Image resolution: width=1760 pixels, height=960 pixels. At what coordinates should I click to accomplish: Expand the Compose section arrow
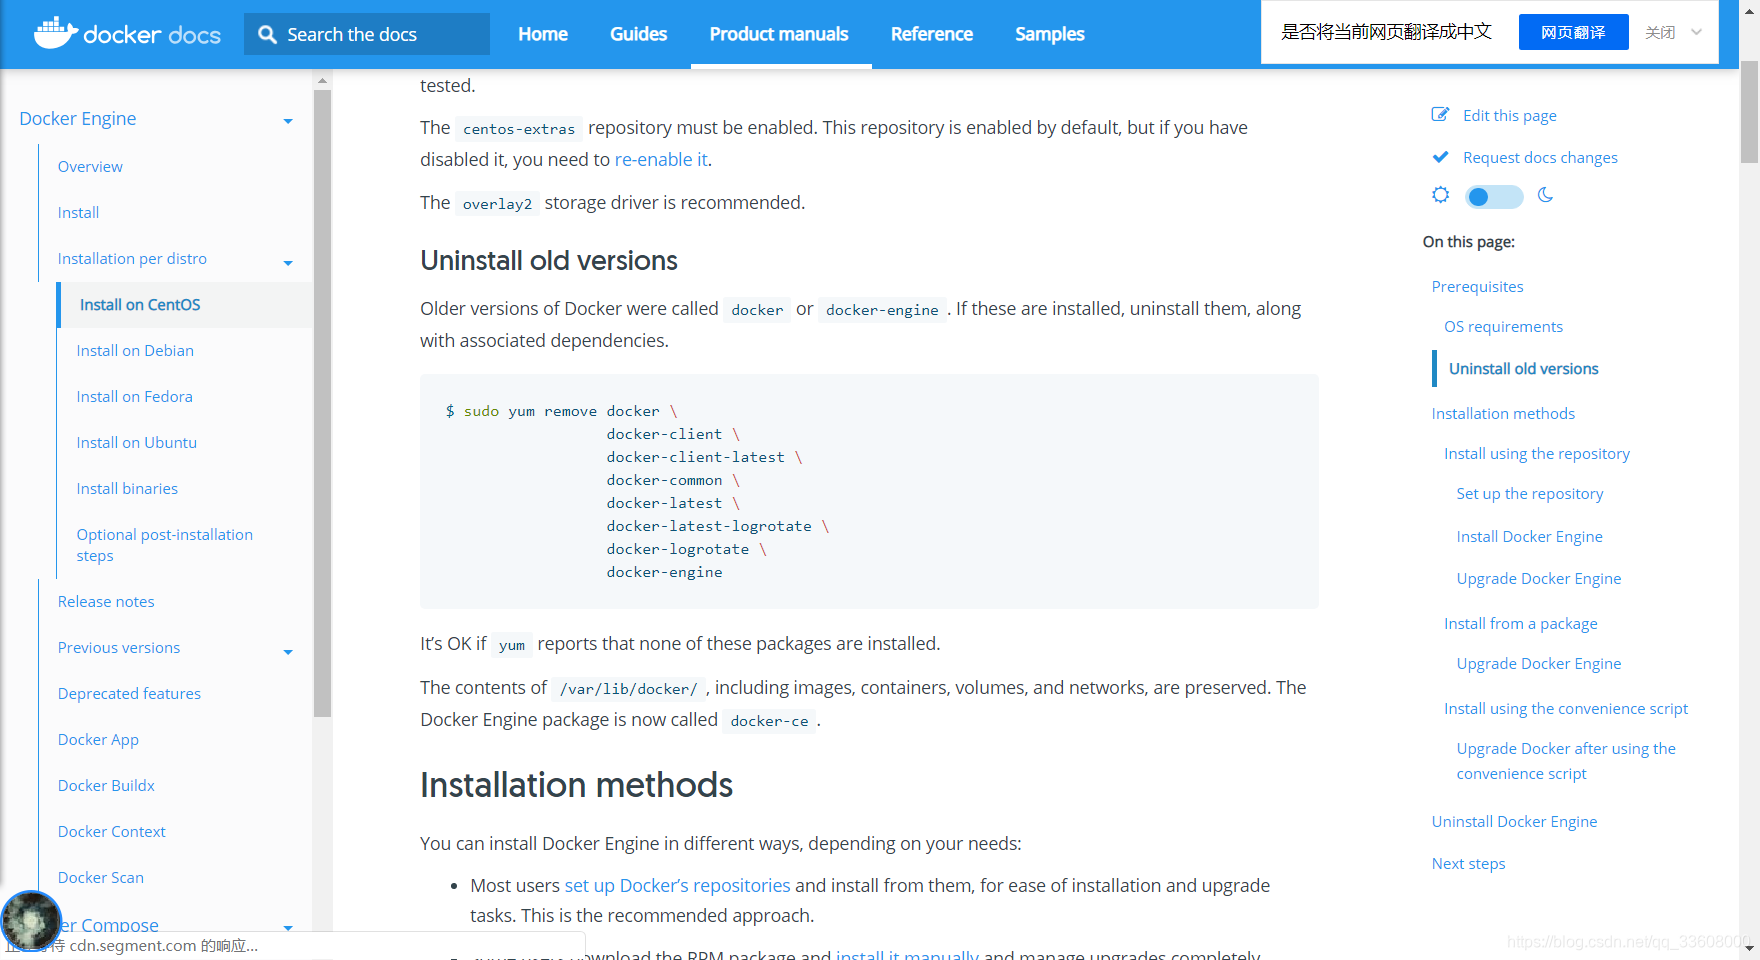288,927
